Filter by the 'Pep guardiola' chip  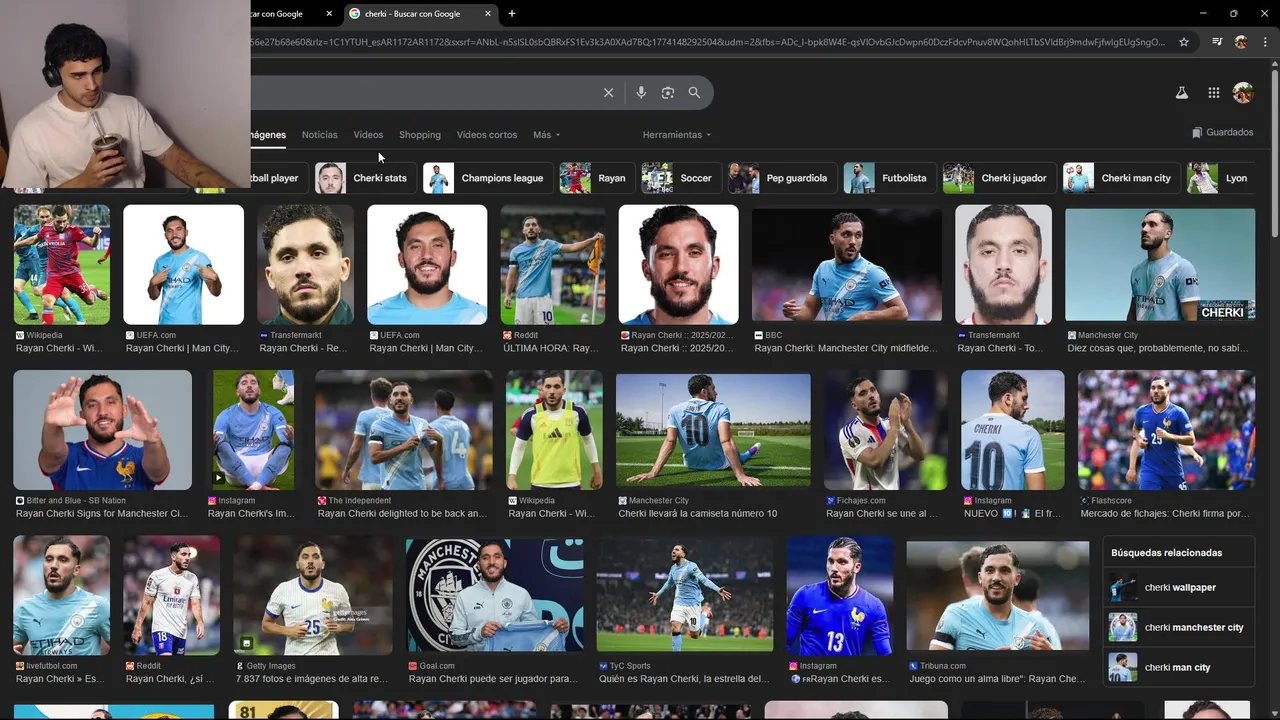point(781,178)
